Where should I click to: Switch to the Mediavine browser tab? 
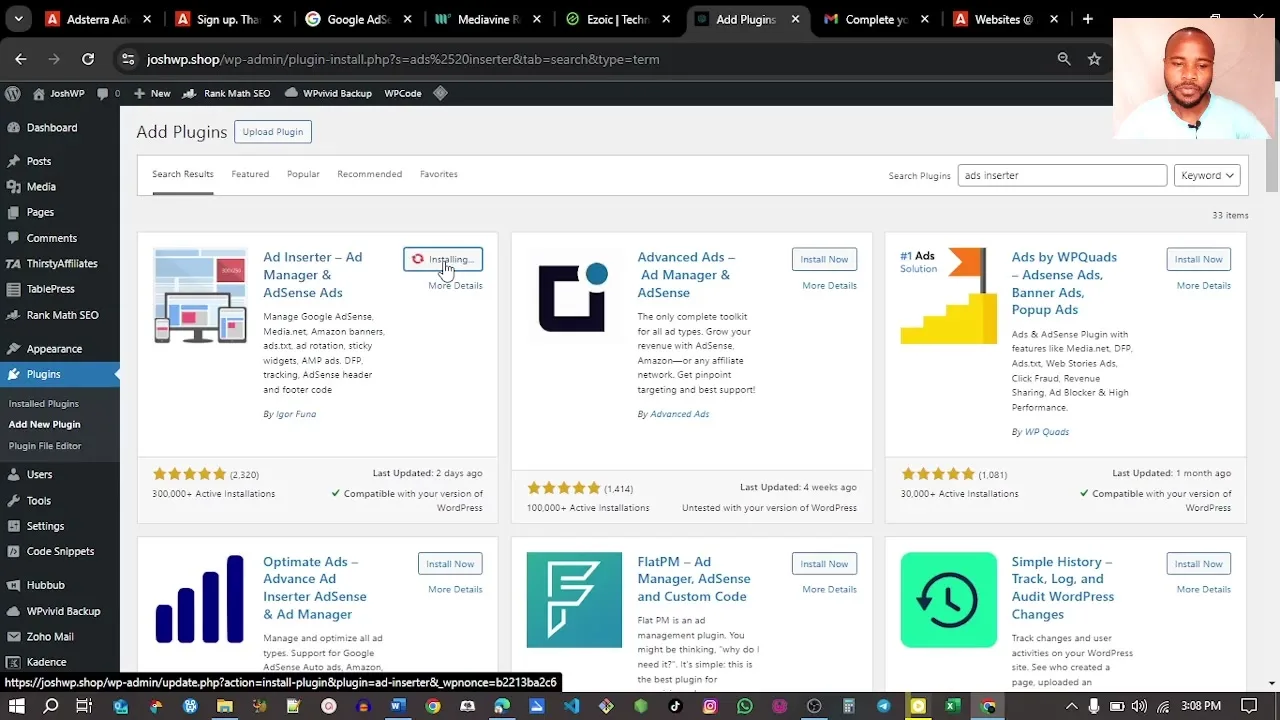point(480,19)
